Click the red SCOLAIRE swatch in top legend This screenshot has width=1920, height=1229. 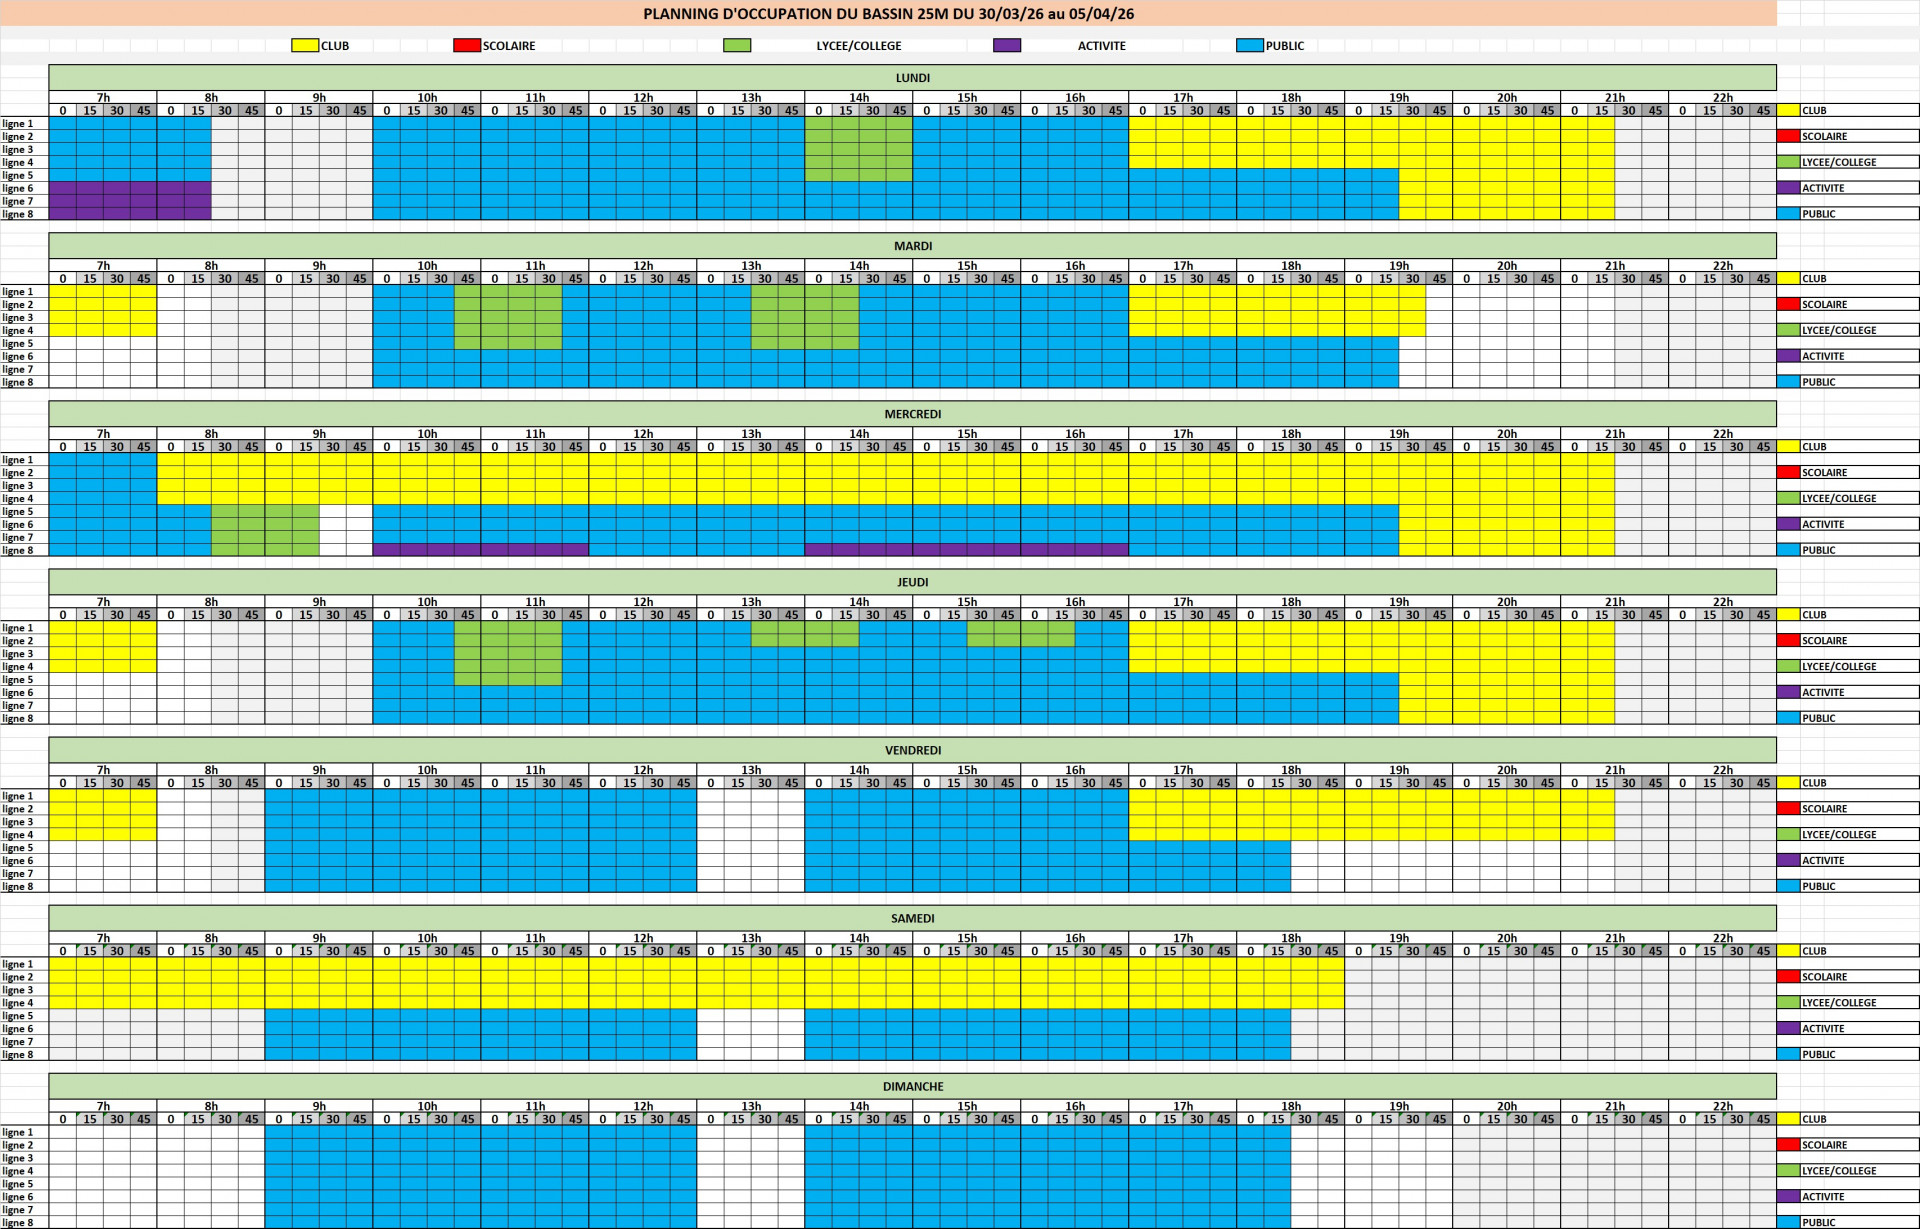pyautogui.click(x=466, y=45)
